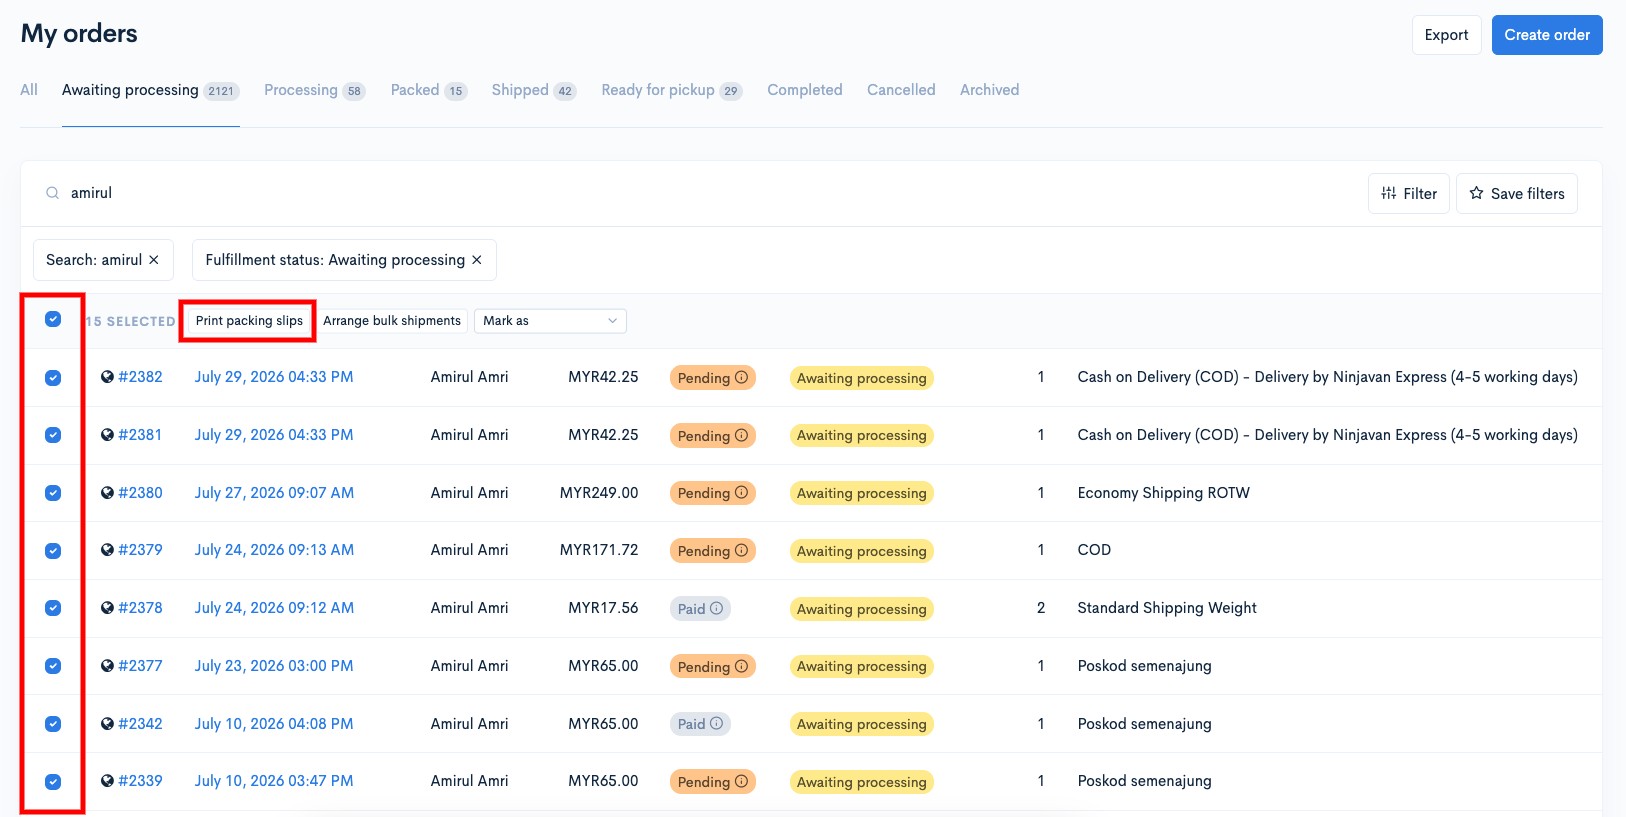Click the globe icon beside order #2339

pyautogui.click(x=107, y=781)
